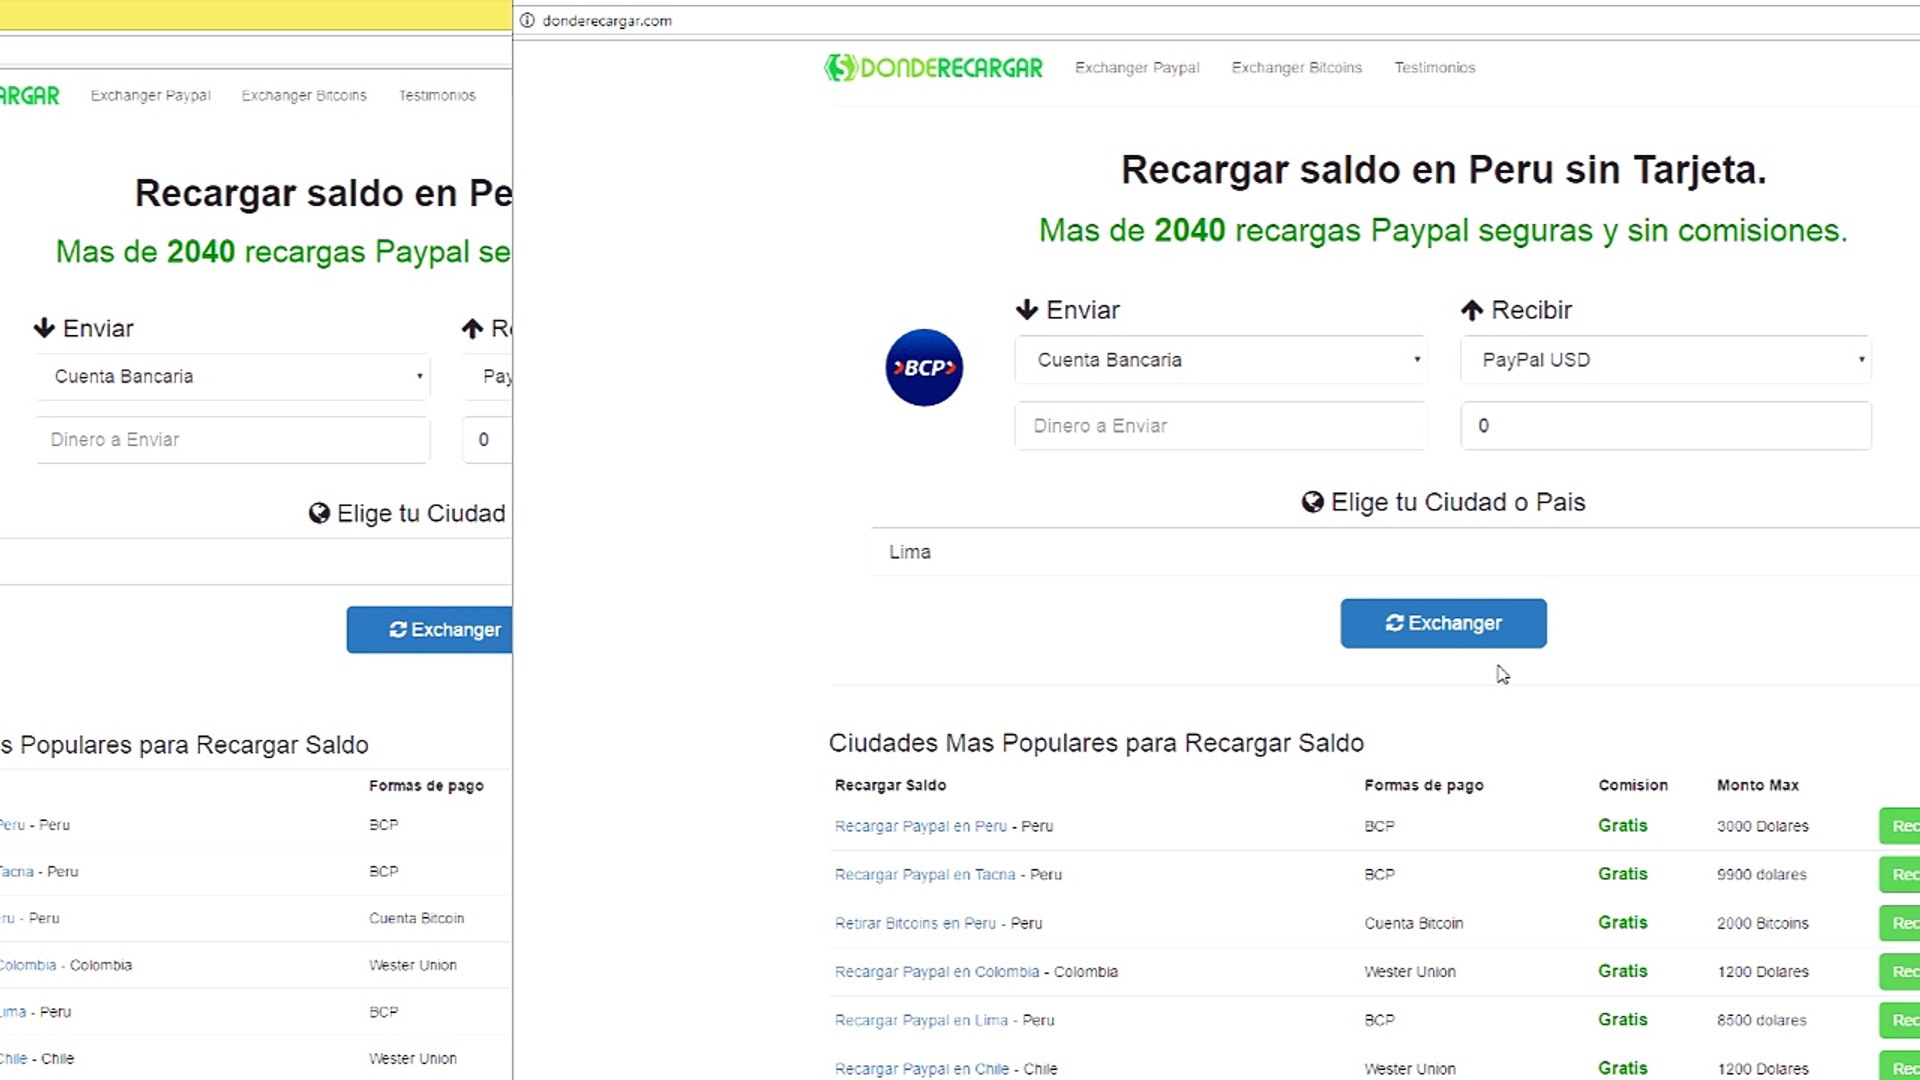Click the Lima city input field
1920x1080 pixels.
[x=1393, y=552]
